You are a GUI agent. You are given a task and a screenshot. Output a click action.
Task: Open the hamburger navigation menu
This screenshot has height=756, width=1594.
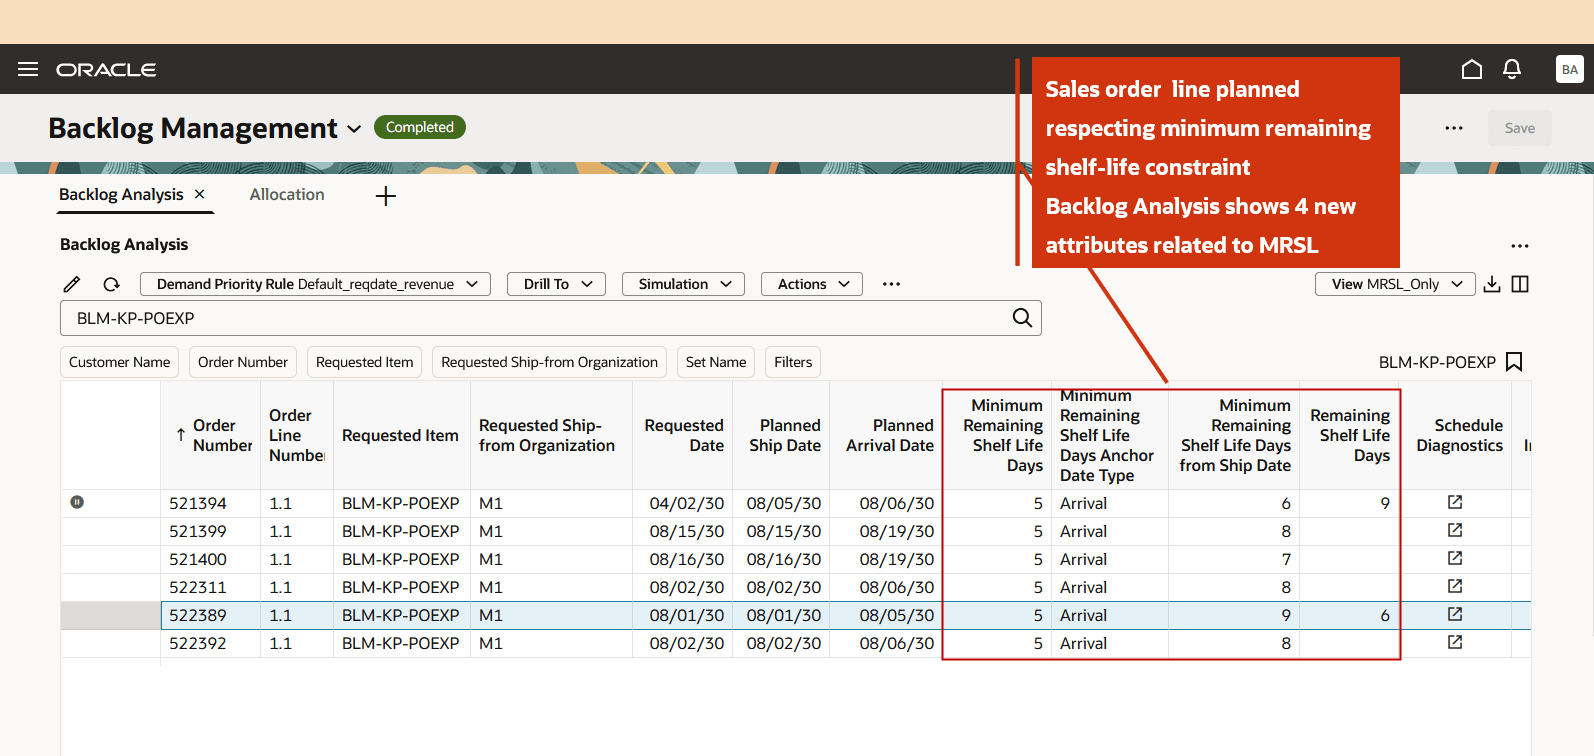tap(28, 69)
